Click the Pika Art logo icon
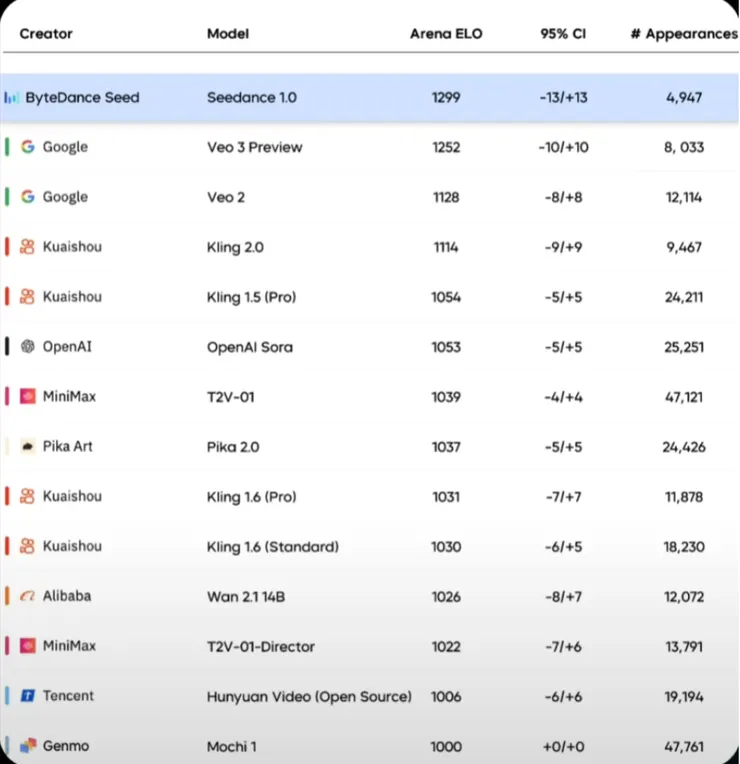Image resolution: width=740 pixels, height=764 pixels. [28, 447]
